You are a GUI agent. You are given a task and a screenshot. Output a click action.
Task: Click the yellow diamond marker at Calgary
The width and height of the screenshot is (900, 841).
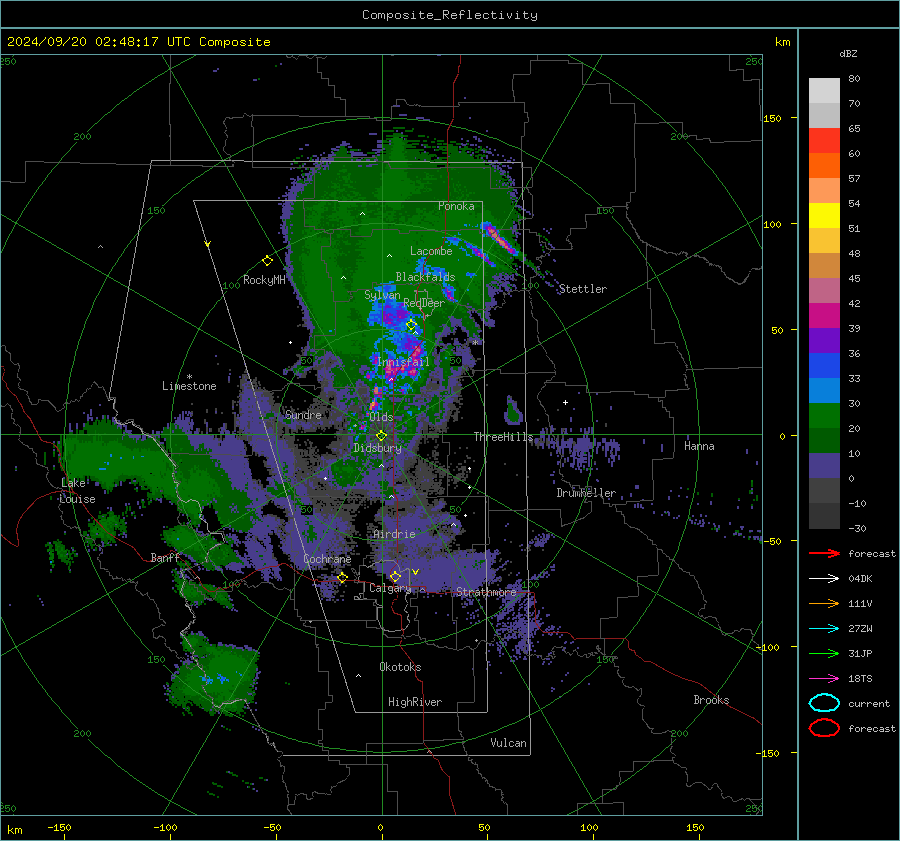[x=395, y=576]
